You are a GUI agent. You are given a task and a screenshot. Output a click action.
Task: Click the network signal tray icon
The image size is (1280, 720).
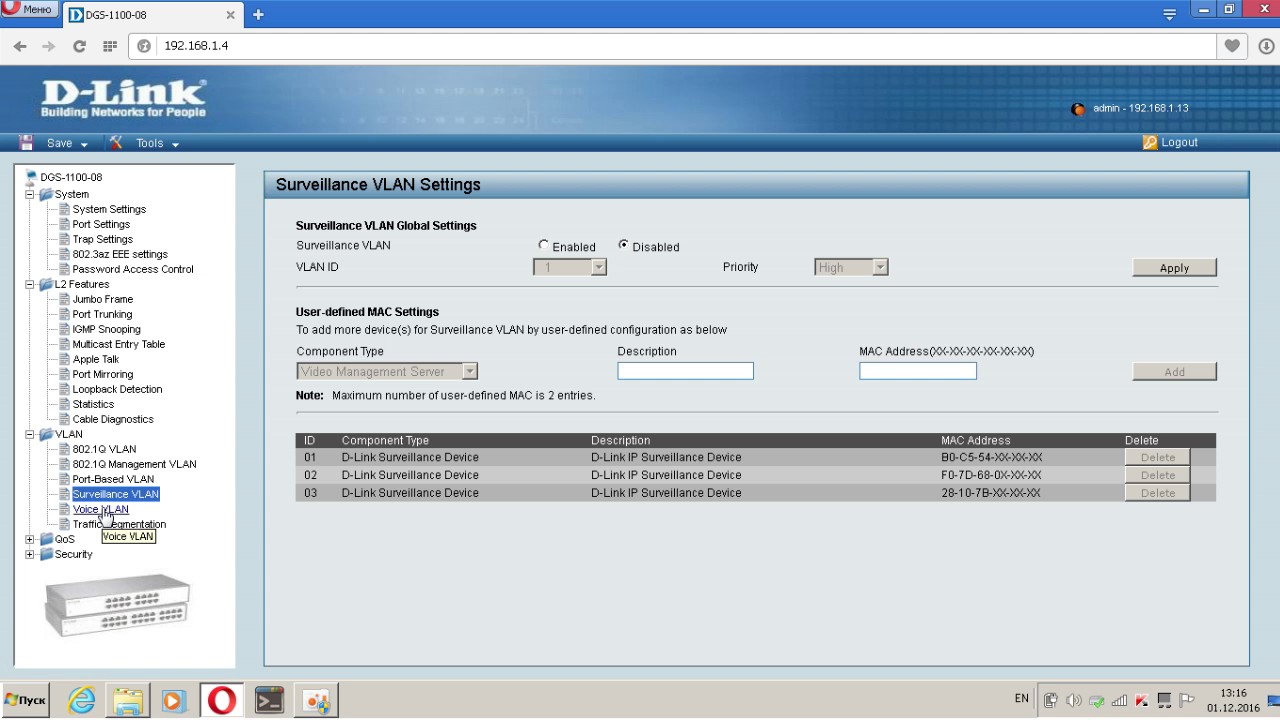[x=1119, y=700]
